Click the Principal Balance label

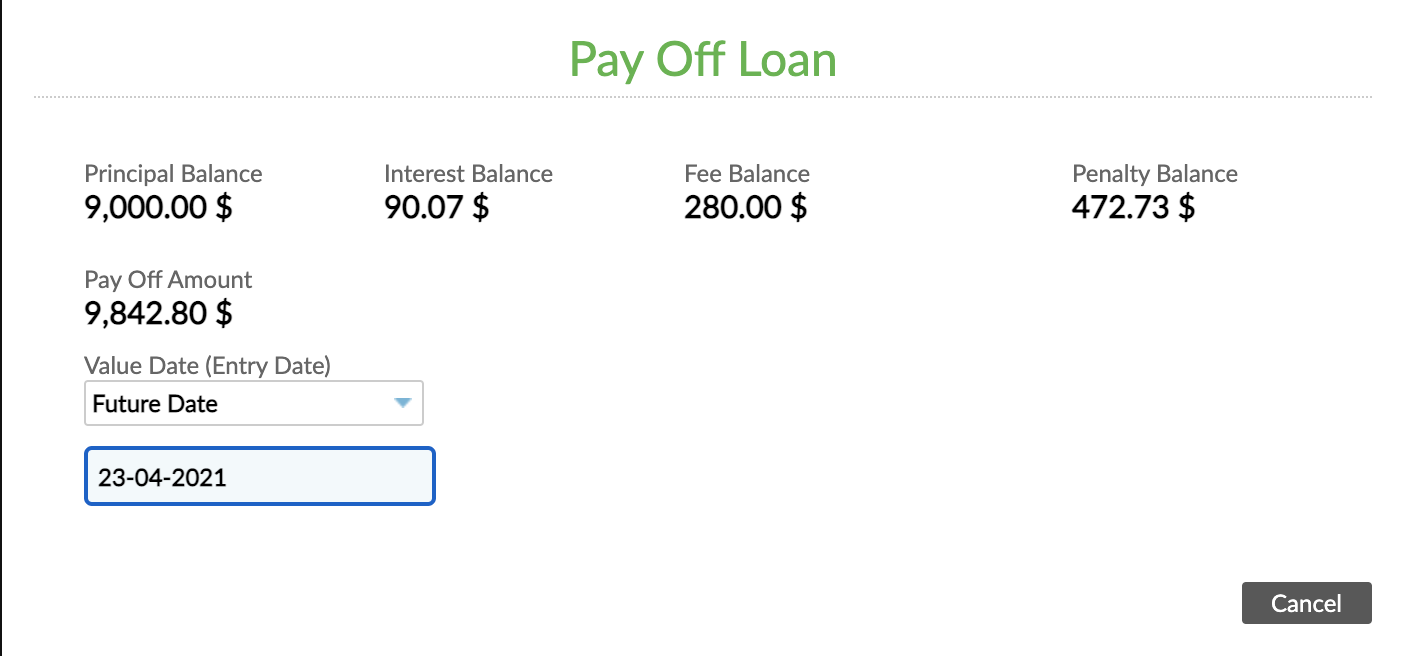(x=173, y=173)
